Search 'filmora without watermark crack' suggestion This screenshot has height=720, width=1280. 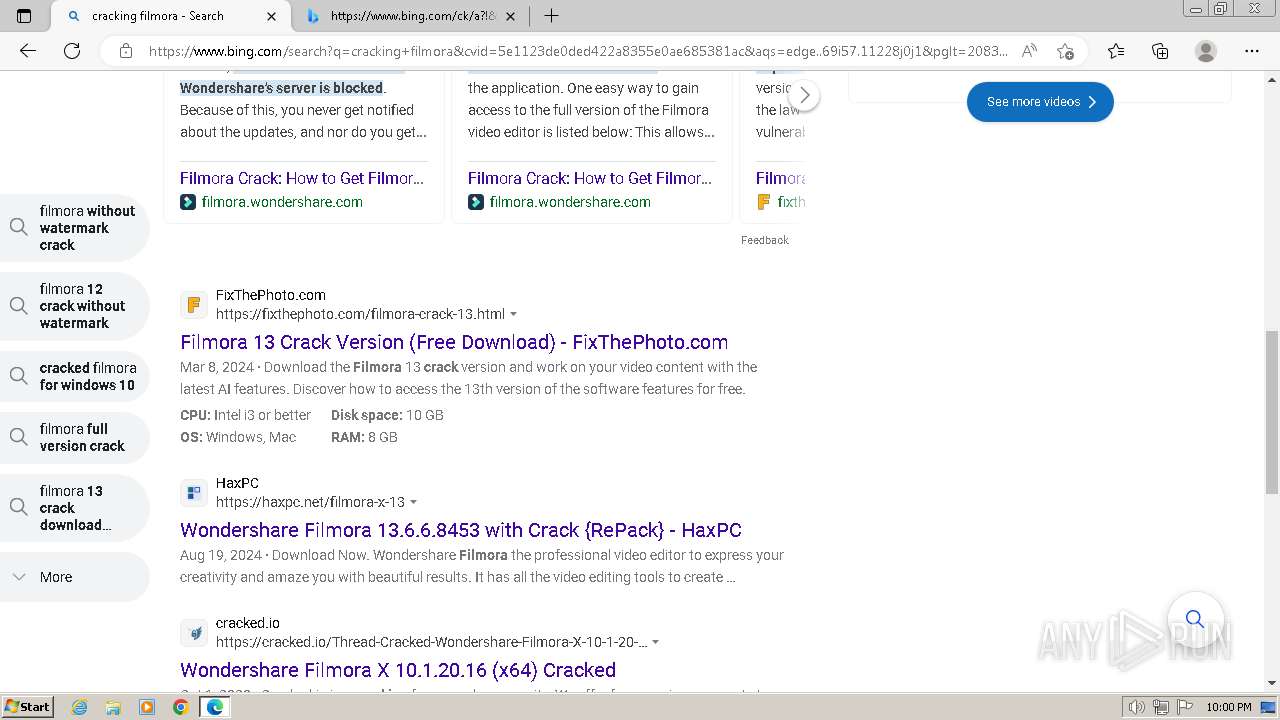74,228
